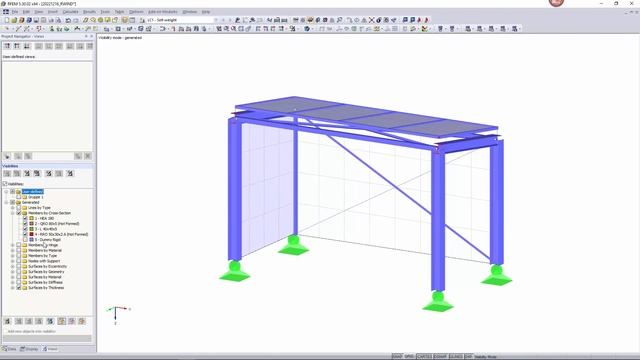Pin the Project Navigator panel
This screenshot has width=640, height=360.
[86, 36]
